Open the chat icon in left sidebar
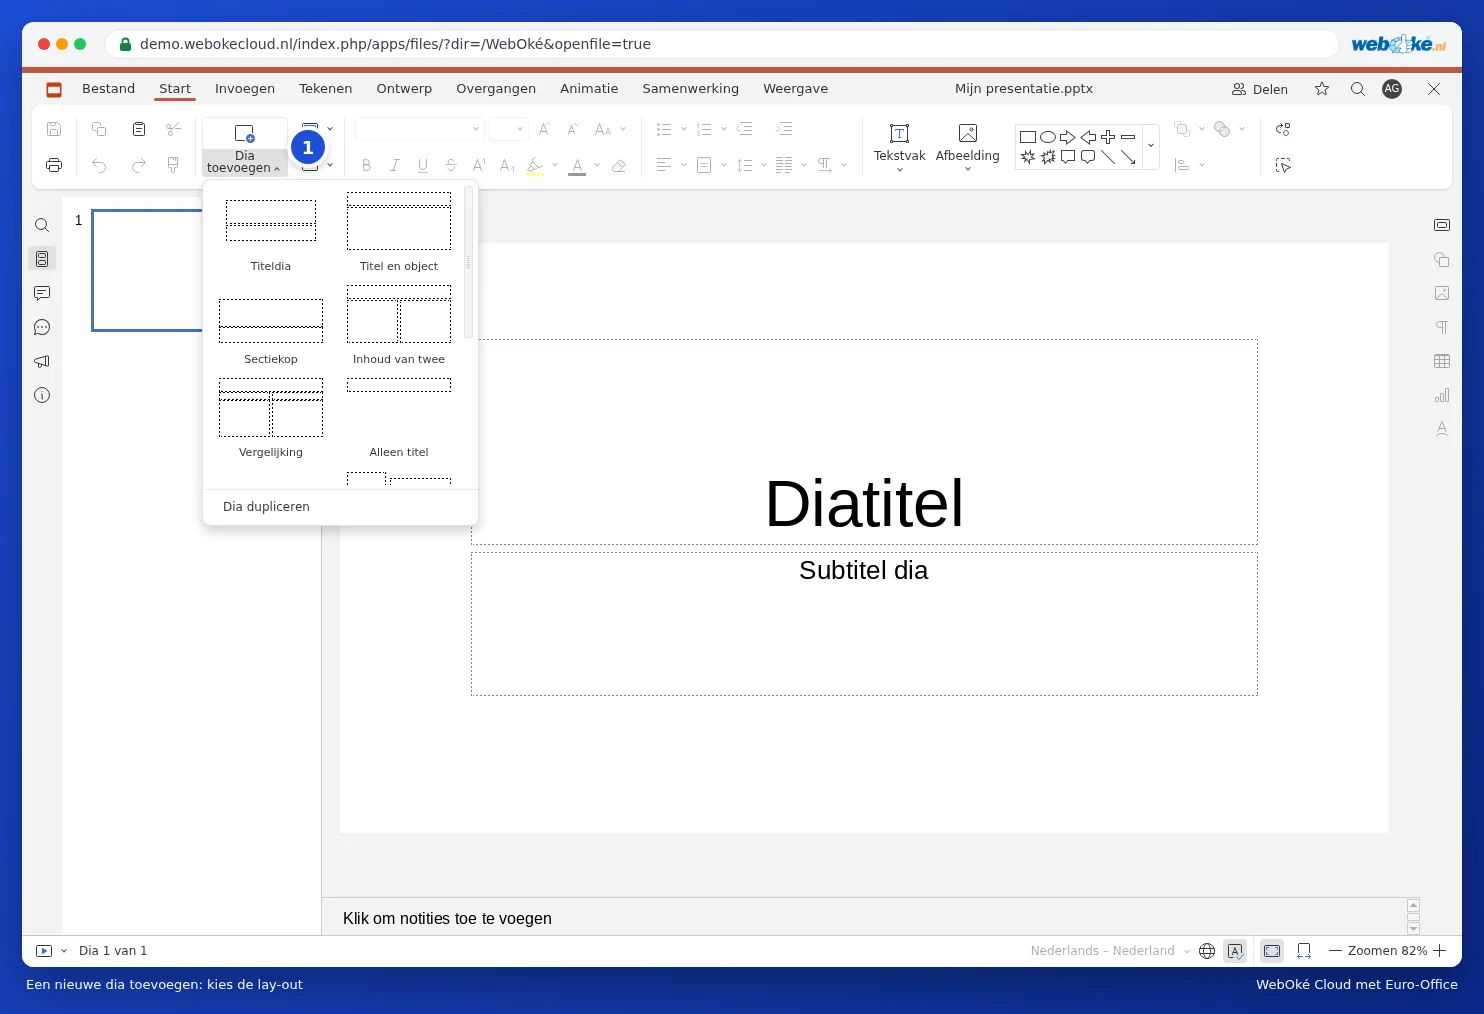The image size is (1484, 1014). tap(42, 327)
